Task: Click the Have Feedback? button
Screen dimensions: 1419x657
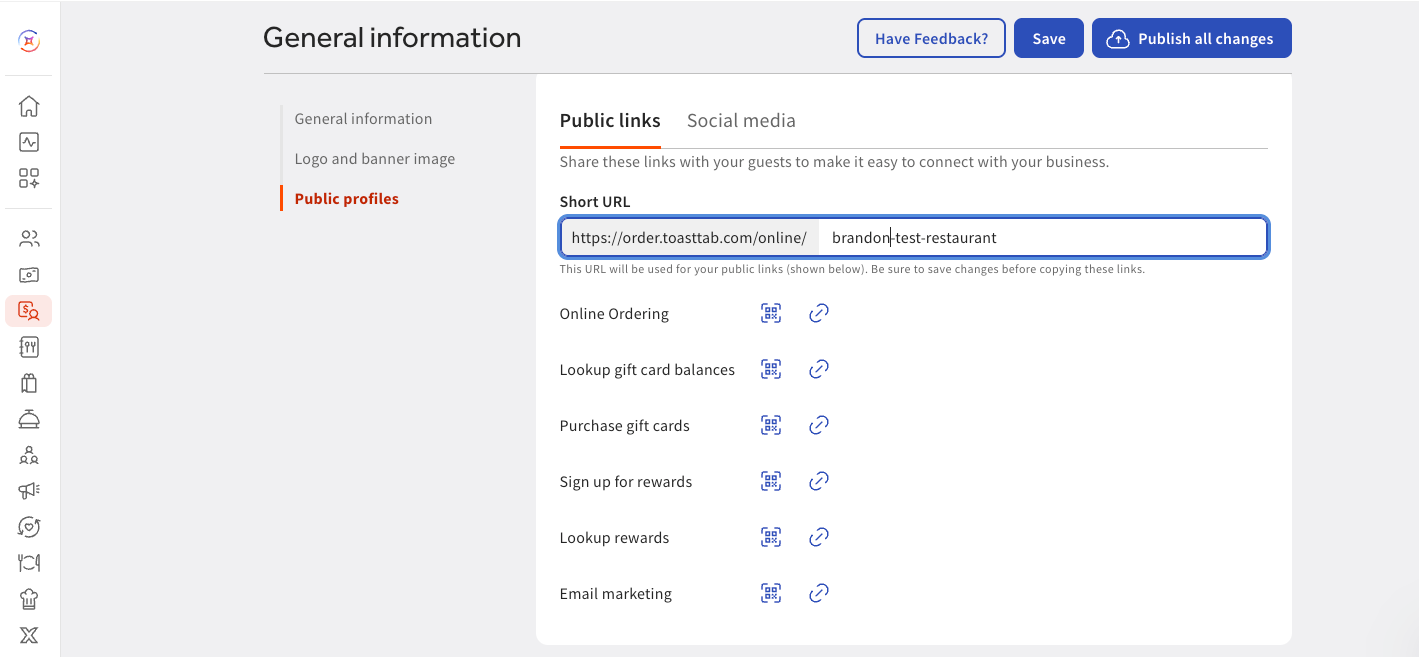Action: coord(931,38)
